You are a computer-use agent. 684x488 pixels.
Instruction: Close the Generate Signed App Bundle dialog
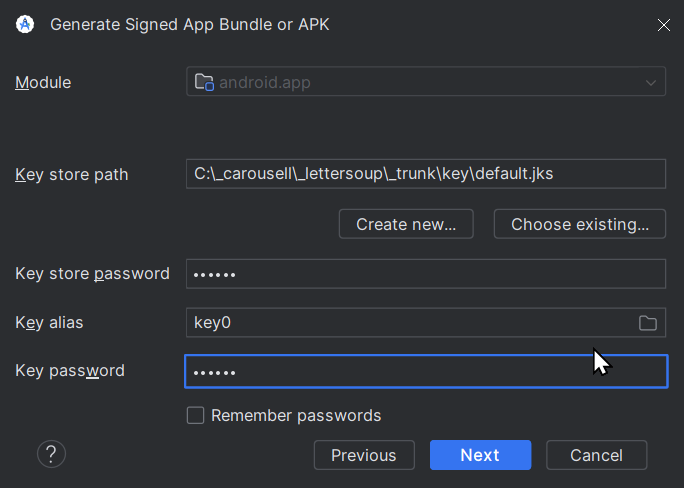[x=663, y=25]
